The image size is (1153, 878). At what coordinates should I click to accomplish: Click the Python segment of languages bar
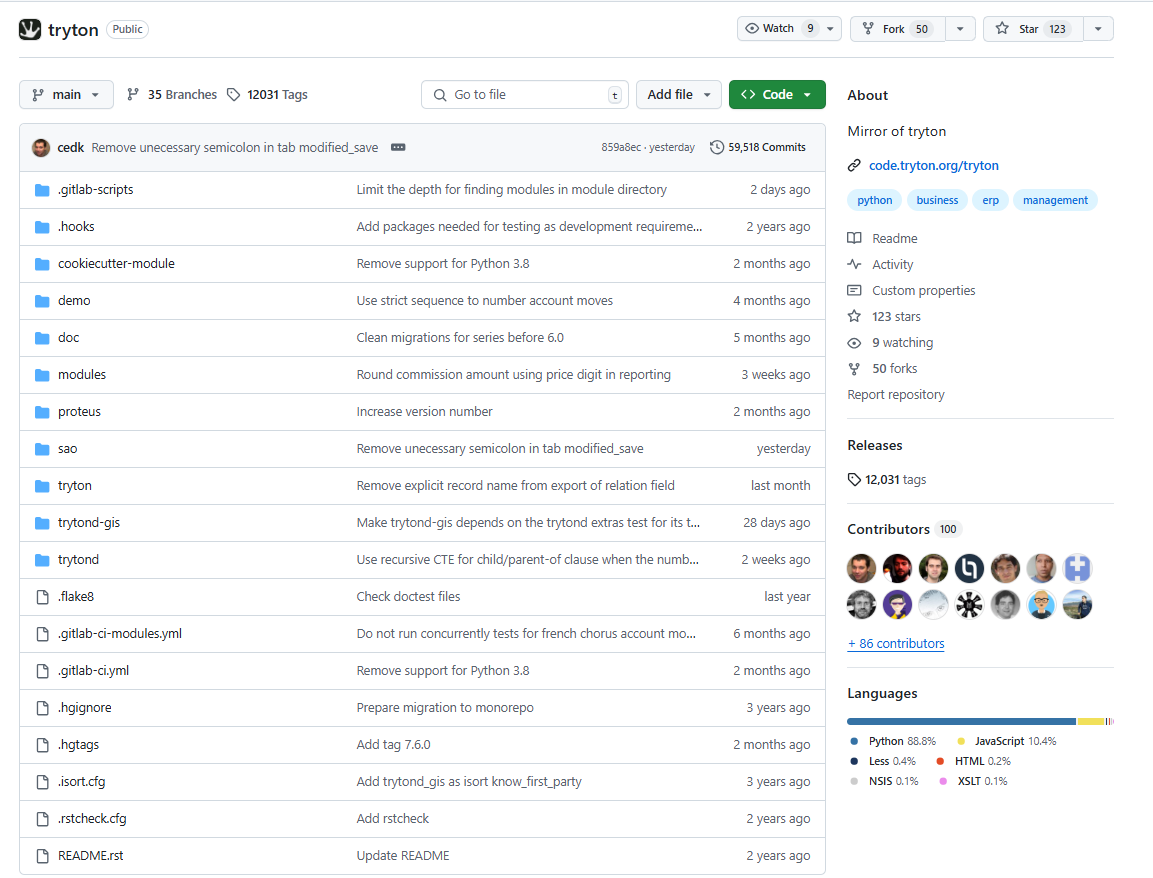point(961,721)
